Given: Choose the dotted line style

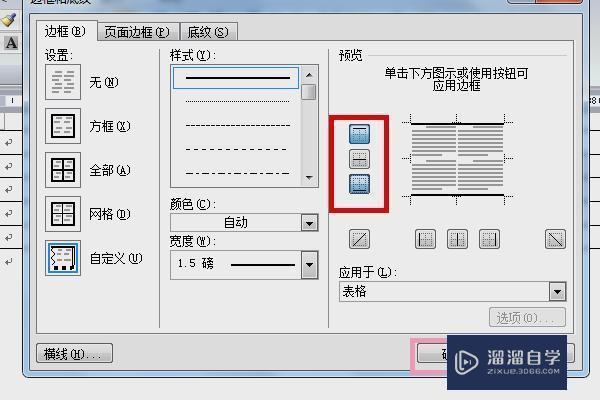Looking at the screenshot, I should (237, 101).
